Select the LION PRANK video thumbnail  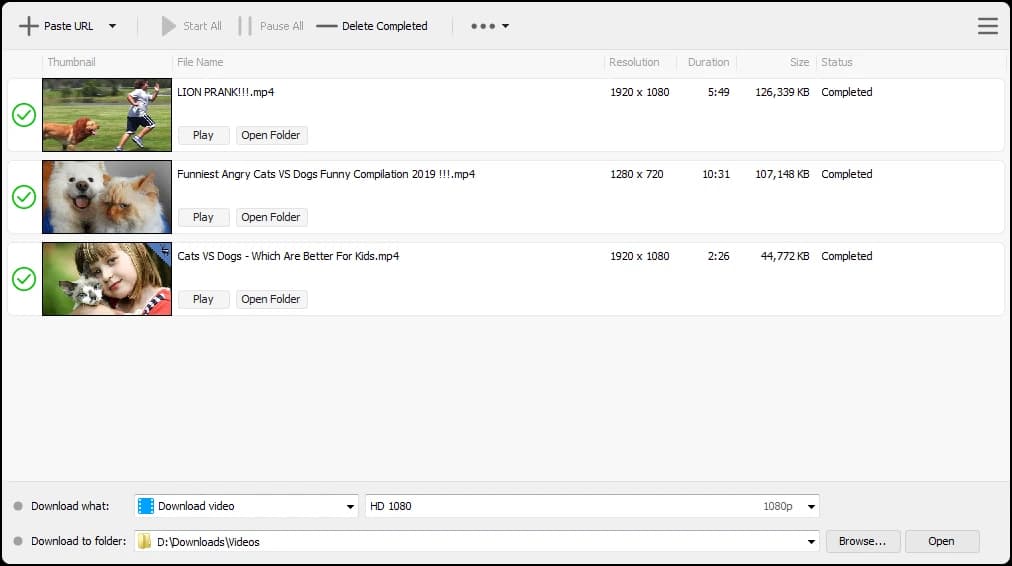107,115
